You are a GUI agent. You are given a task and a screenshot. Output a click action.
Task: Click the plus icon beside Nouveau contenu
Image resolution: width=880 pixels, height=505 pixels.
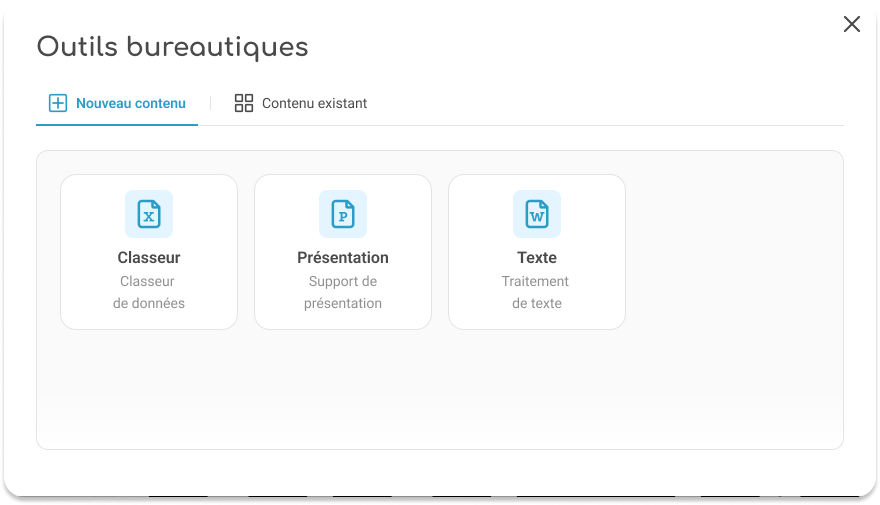point(58,103)
